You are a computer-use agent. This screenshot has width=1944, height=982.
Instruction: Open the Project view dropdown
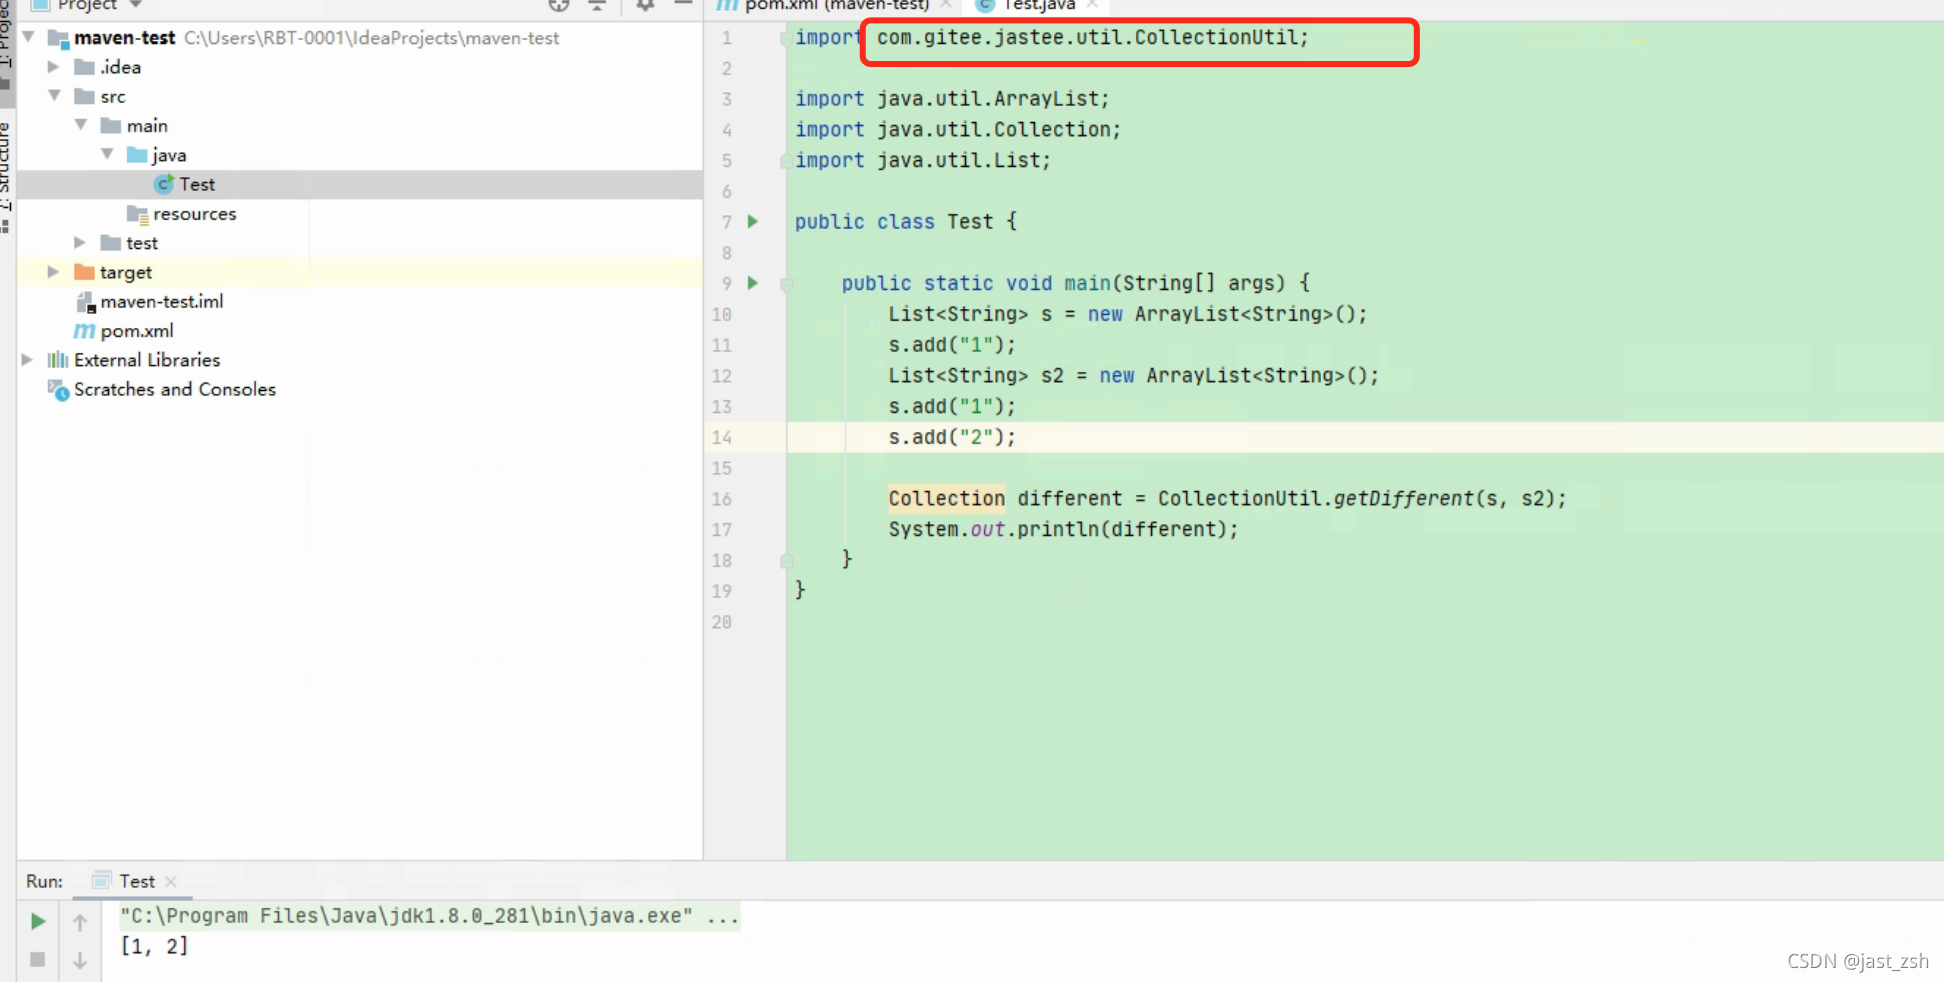[x=135, y=5]
